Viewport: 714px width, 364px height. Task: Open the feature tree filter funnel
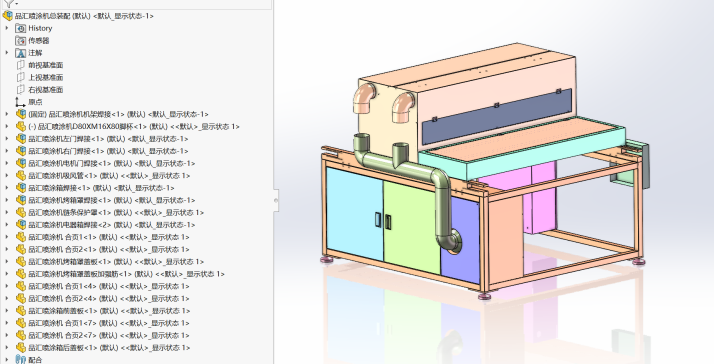(8, 3)
